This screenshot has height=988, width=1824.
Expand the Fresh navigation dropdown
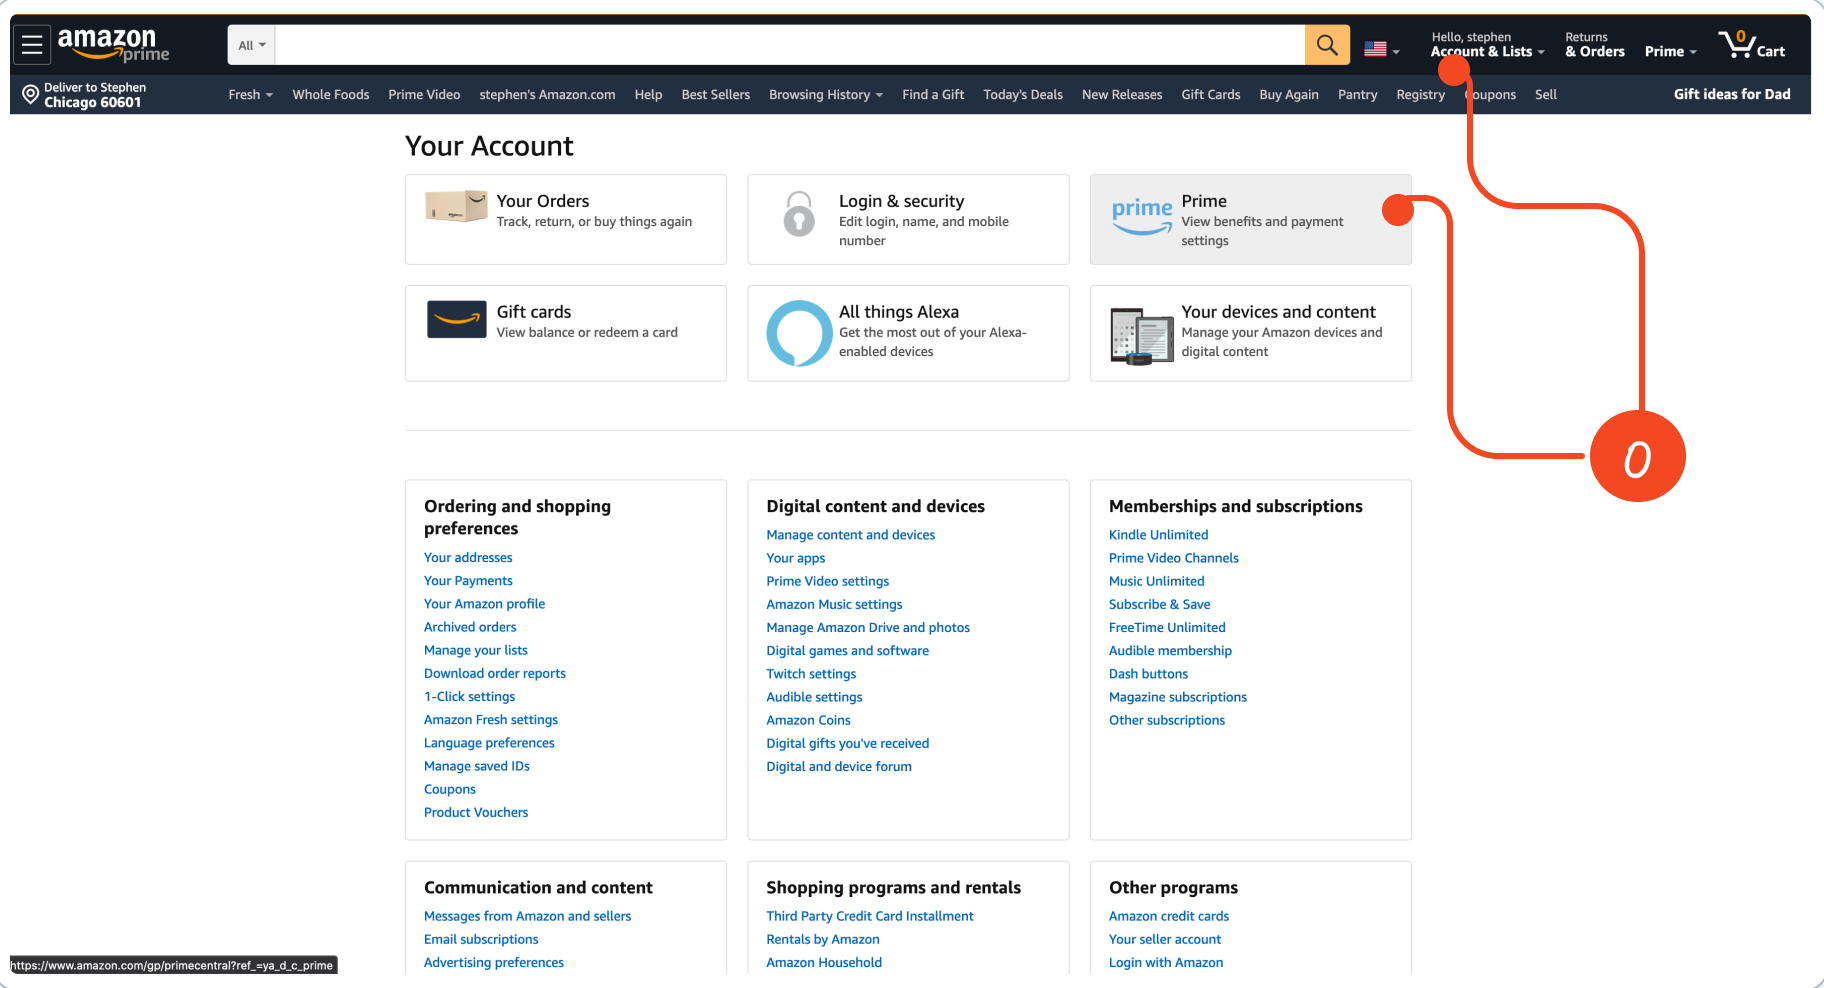250,95
